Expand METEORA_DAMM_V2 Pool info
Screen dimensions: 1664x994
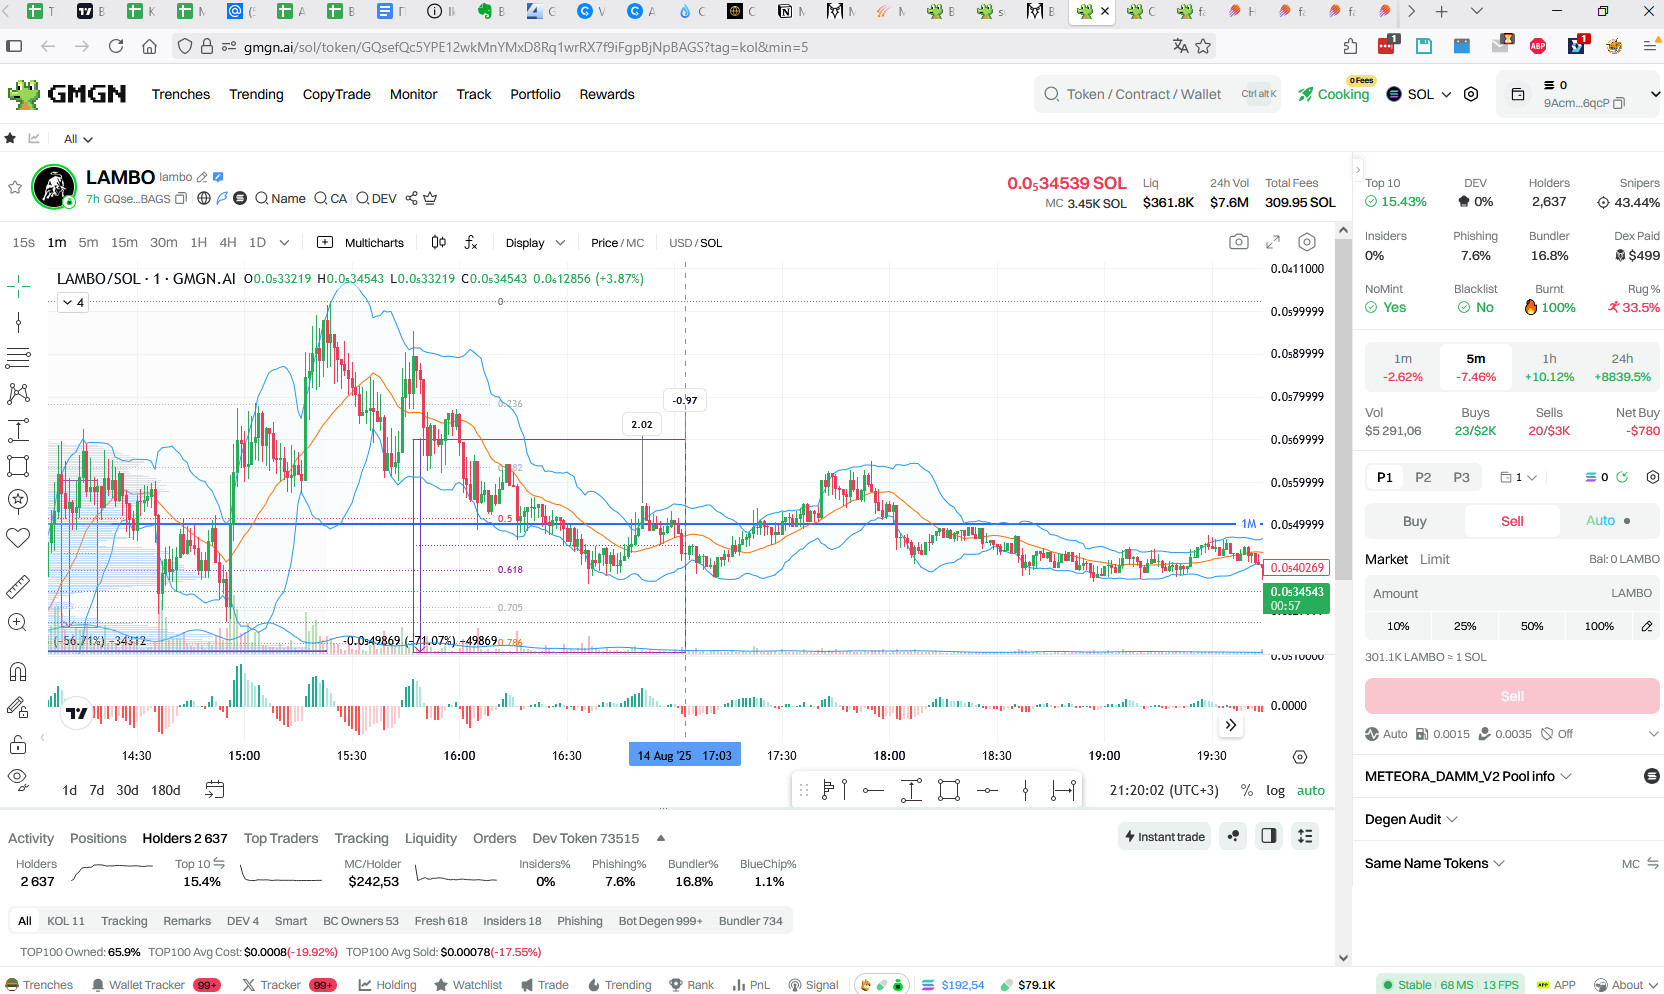click(1468, 776)
